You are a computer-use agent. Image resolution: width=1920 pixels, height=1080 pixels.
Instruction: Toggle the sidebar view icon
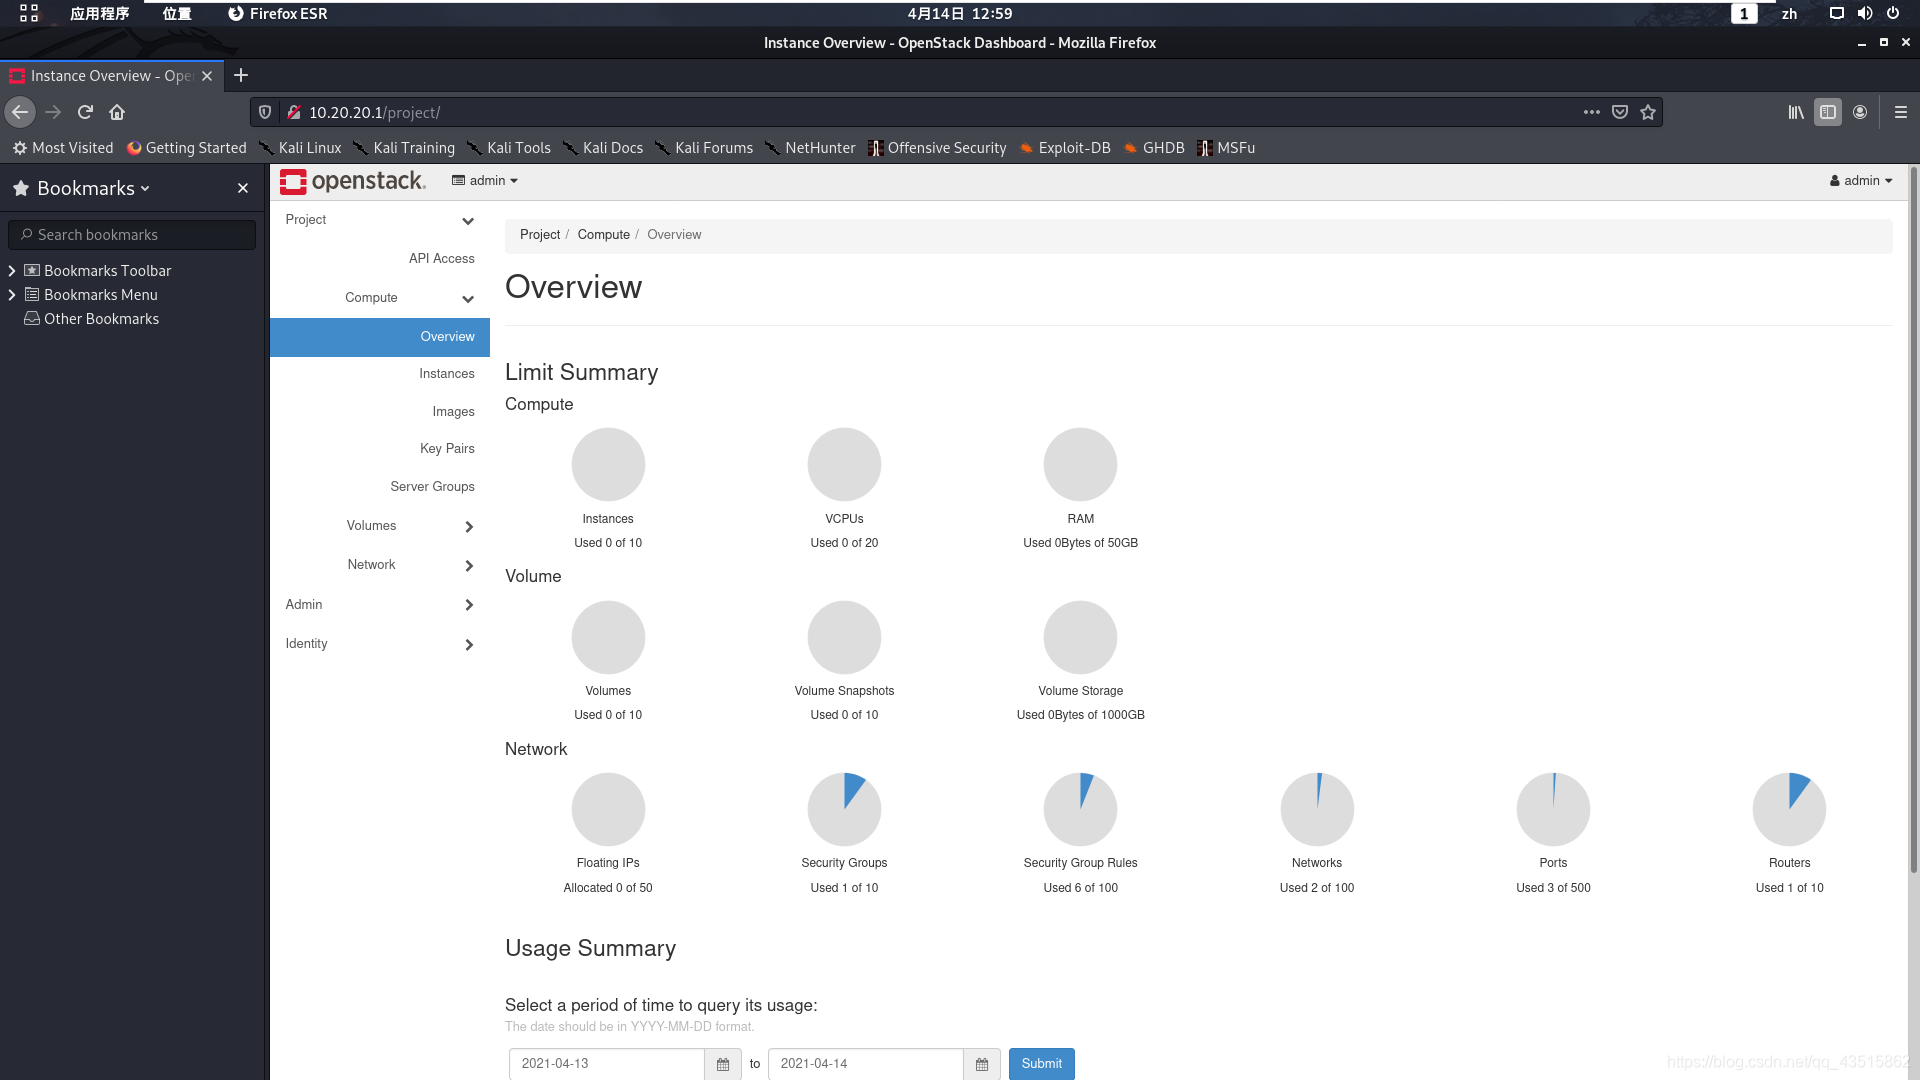[1828, 112]
